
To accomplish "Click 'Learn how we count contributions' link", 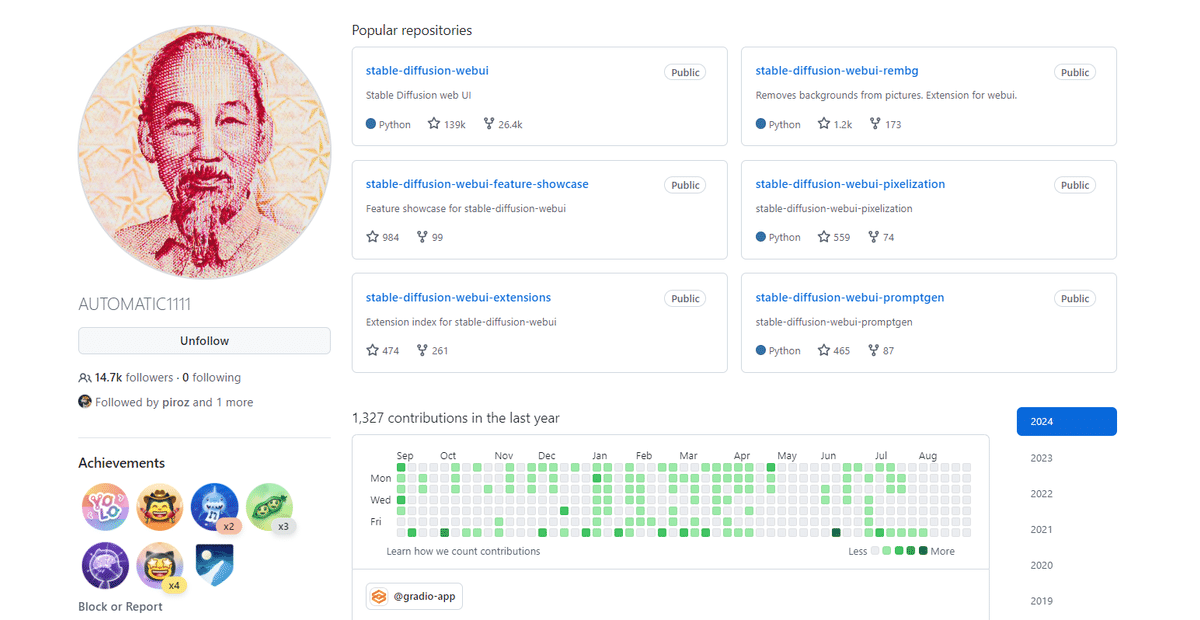I will (x=463, y=551).
